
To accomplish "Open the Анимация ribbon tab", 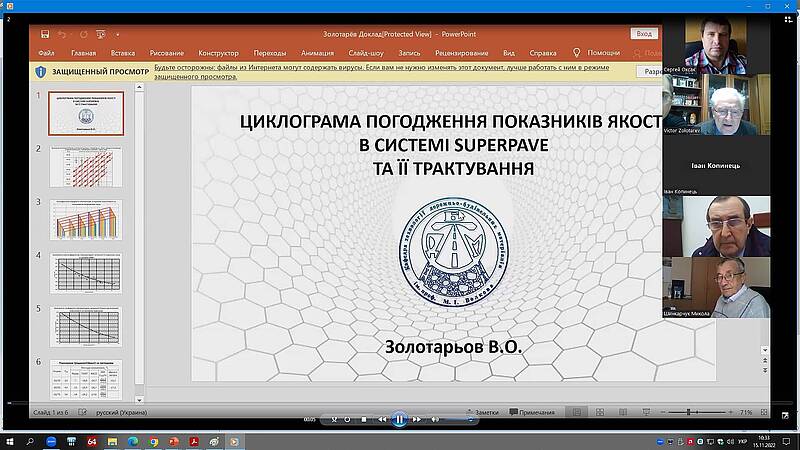I will click(x=317, y=53).
